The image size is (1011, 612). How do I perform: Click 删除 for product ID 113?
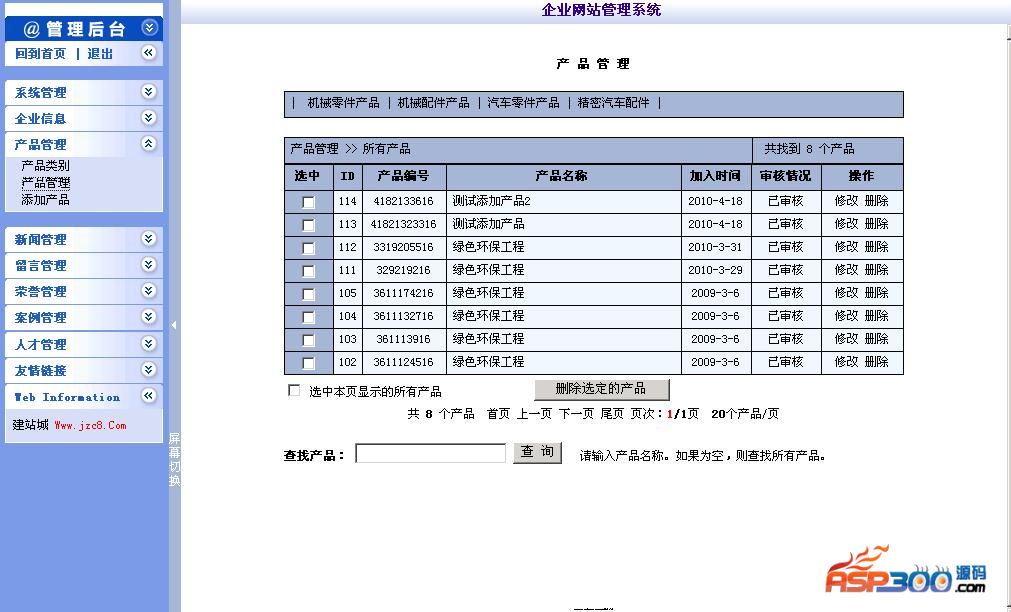pyautogui.click(x=876, y=224)
